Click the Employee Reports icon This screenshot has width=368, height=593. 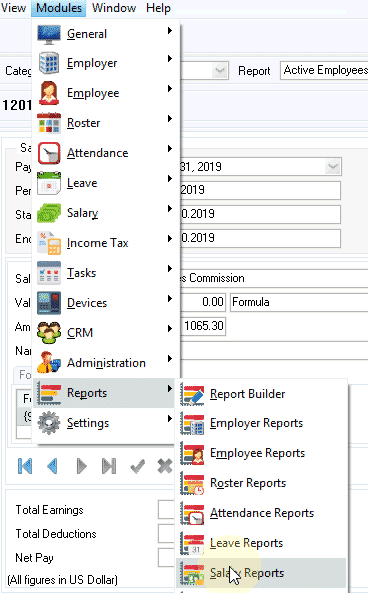[x=192, y=453]
